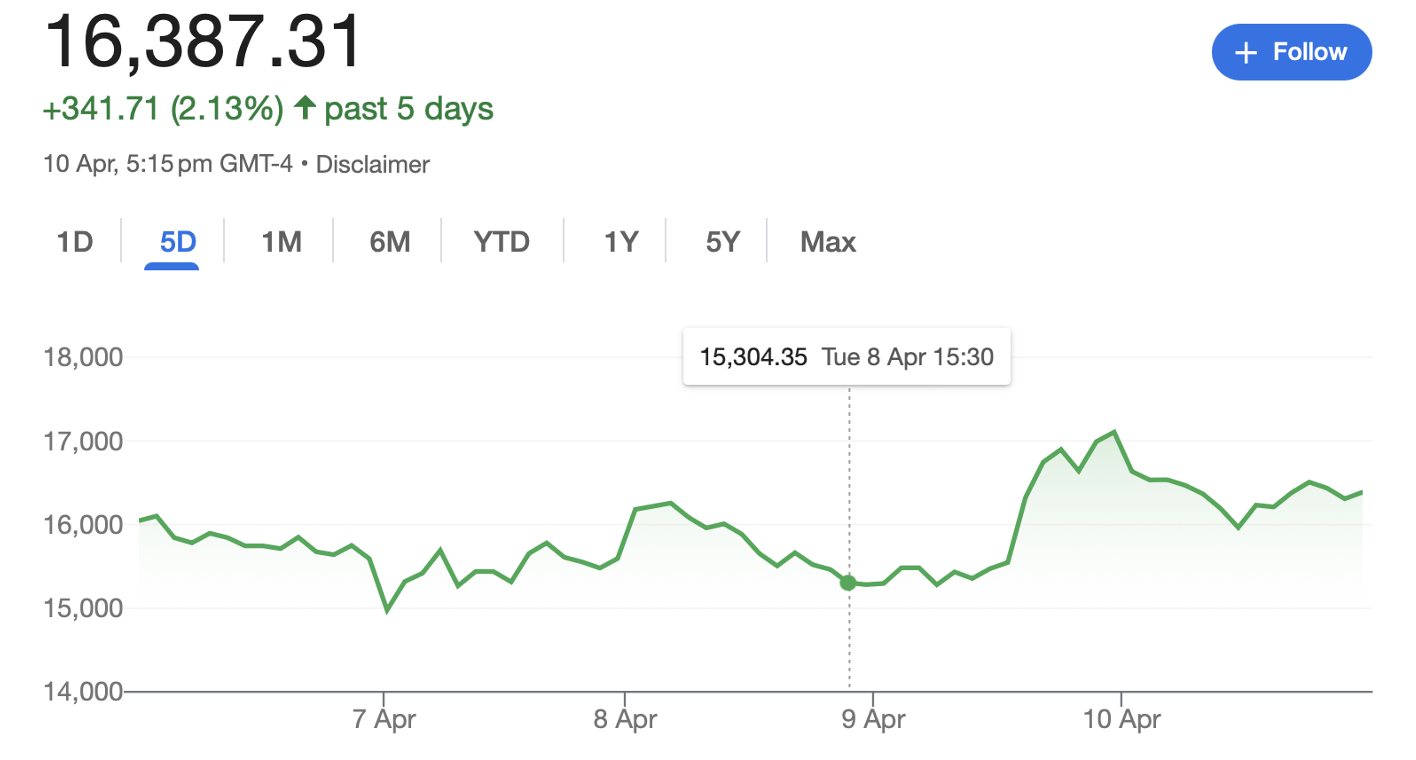
Task: Click the 18,000 y-axis label
Action: click(x=84, y=357)
